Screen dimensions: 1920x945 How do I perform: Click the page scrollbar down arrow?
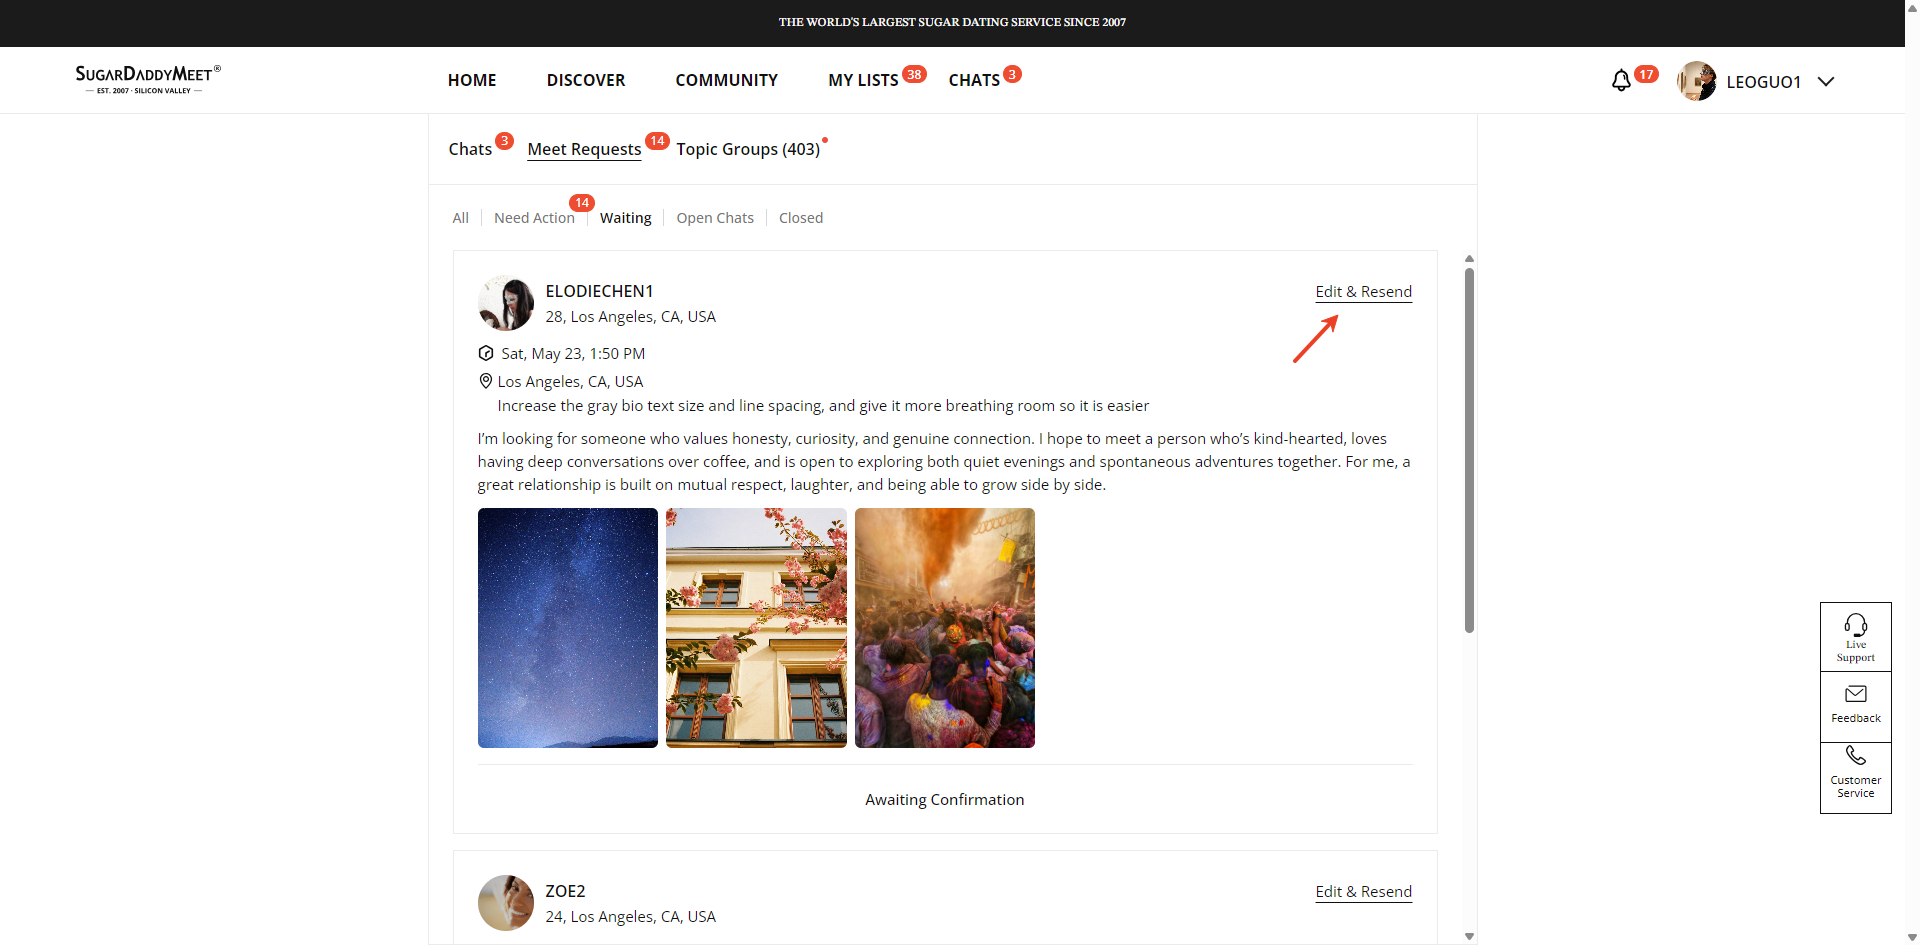click(x=1912, y=937)
